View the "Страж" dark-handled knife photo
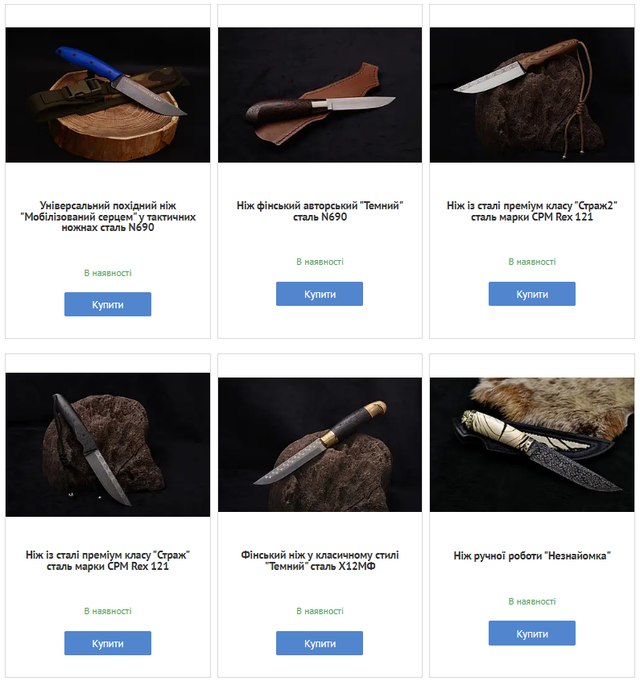 point(108,444)
